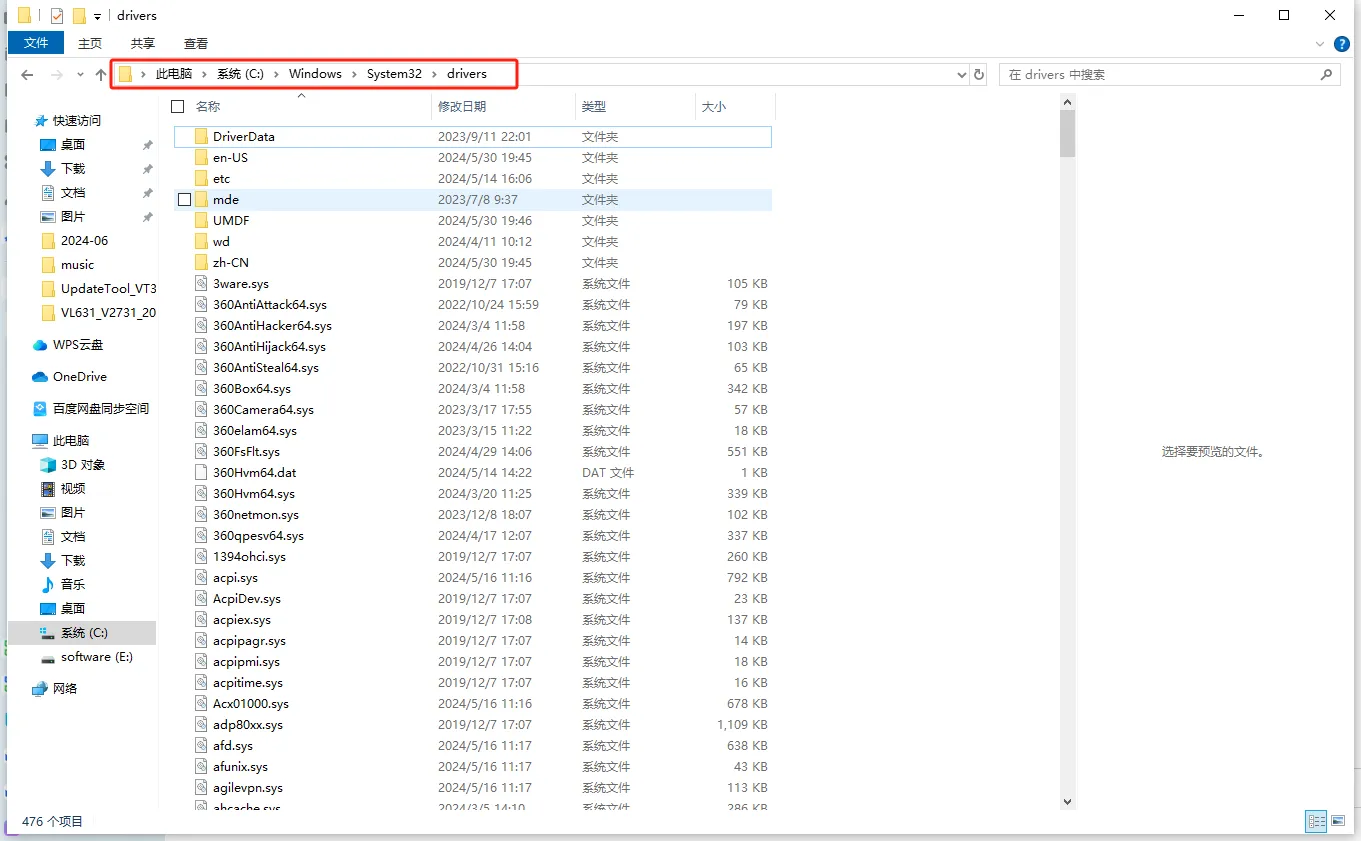Viewport: 1361px width, 841px height.
Task: Open the 文件 menu tab
Action: [36, 43]
